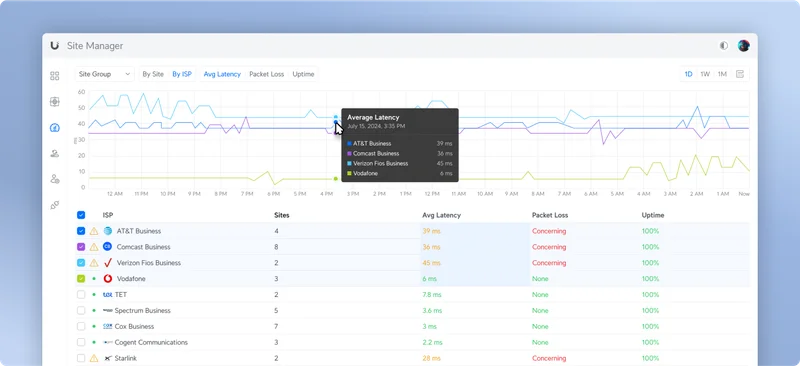
Task: Click AT&T Business 39 ms latency value
Action: coord(431,231)
